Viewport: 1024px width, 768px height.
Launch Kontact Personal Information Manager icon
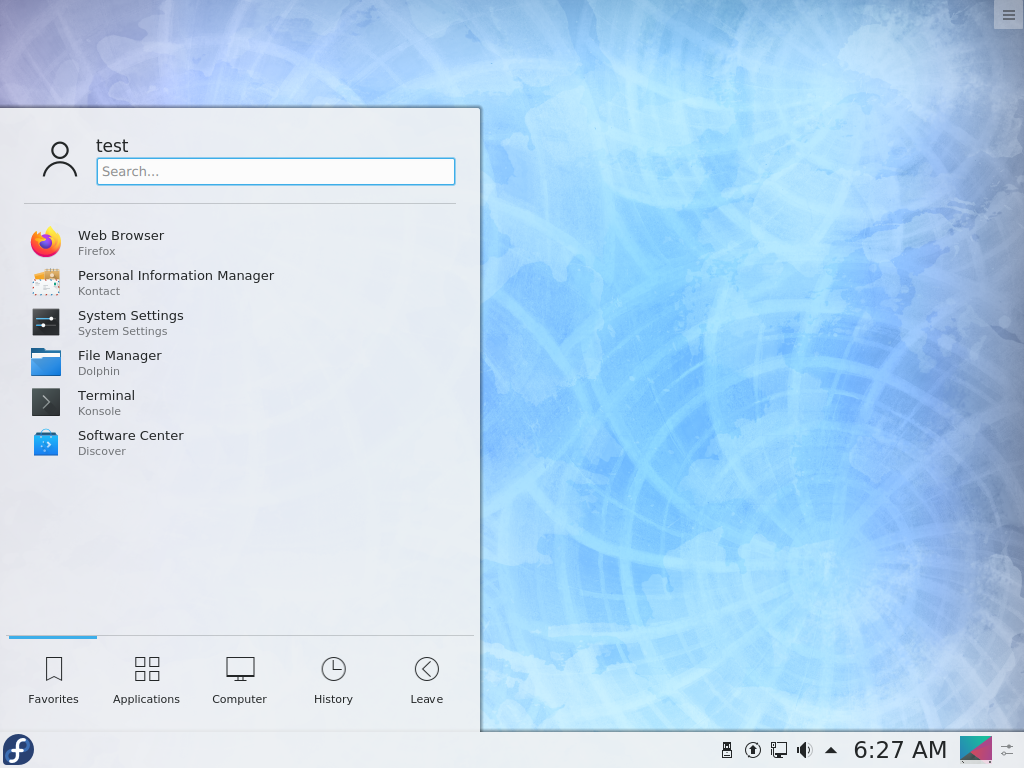46,282
